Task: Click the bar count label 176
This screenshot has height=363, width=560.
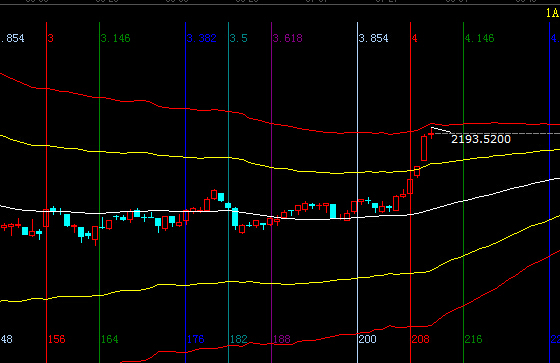Action: point(196,339)
